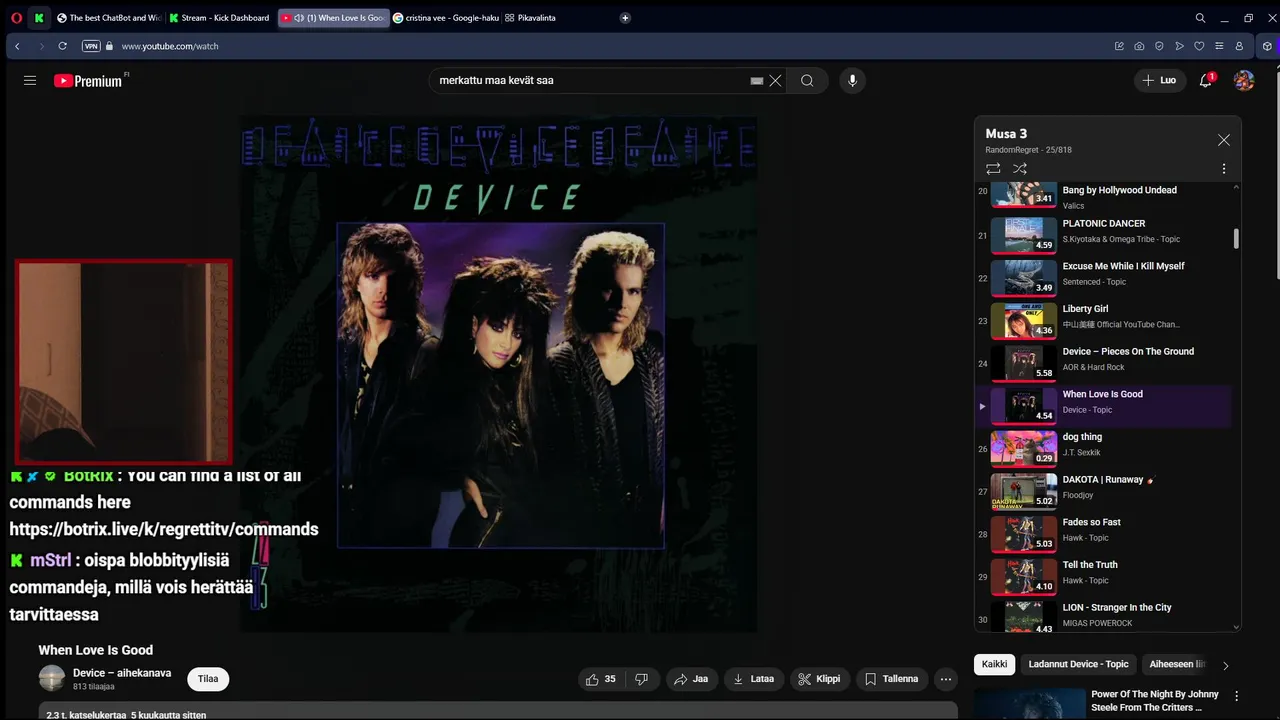The width and height of the screenshot is (1280, 720).
Task: Open the Opera extensions cube icon
Action: click(x=1267, y=46)
